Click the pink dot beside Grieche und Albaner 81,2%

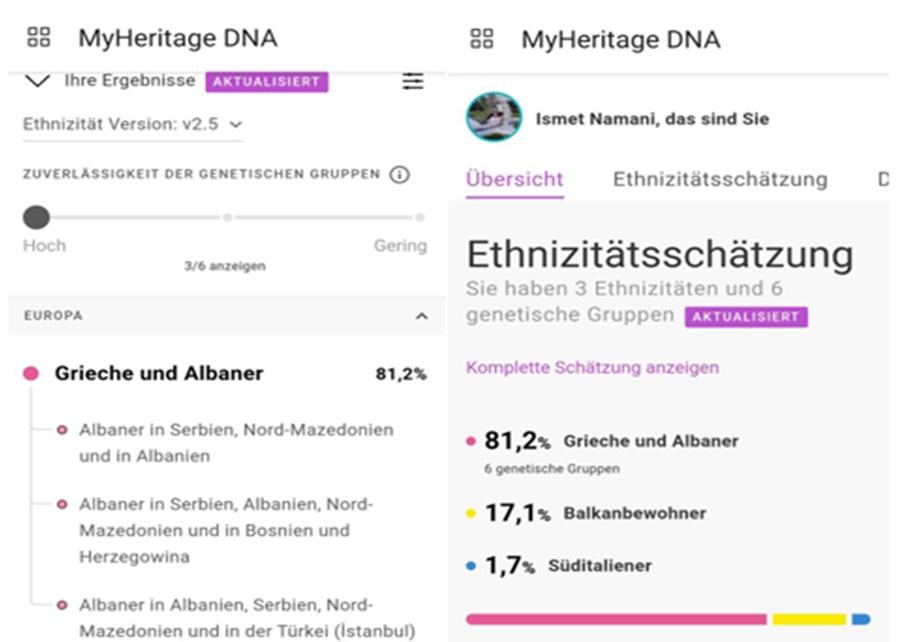[x=31, y=373]
